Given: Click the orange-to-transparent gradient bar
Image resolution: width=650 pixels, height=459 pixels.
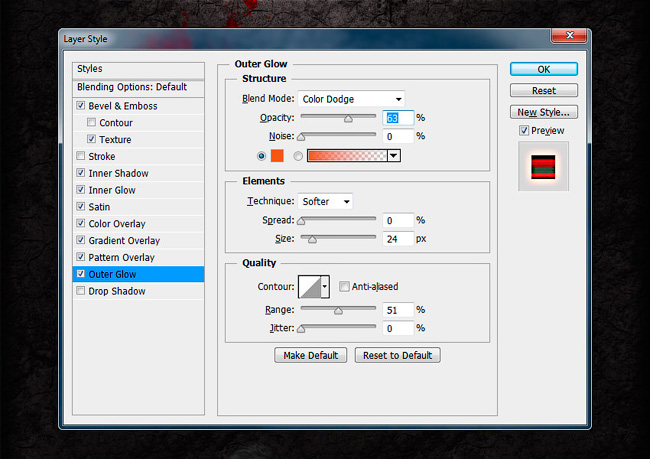Looking at the screenshot, I should [x=347, y=155].
